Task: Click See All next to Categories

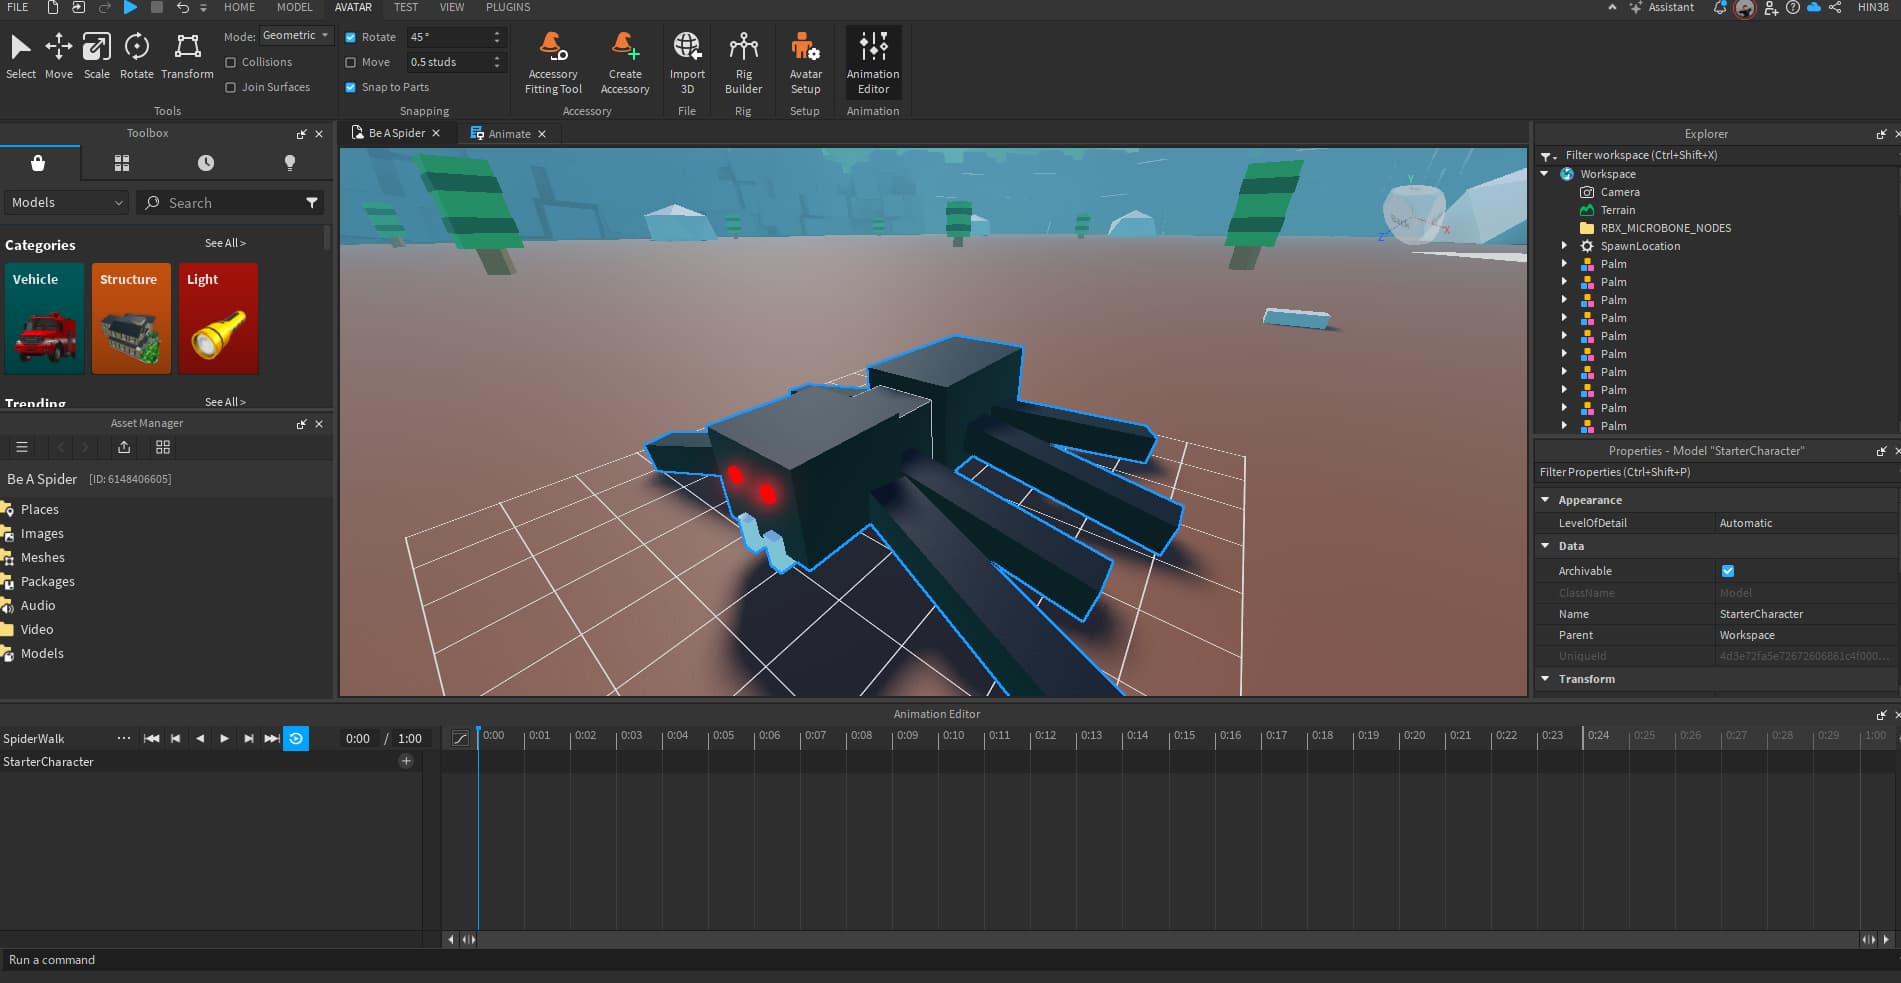Action: click(x=225, y=243)
